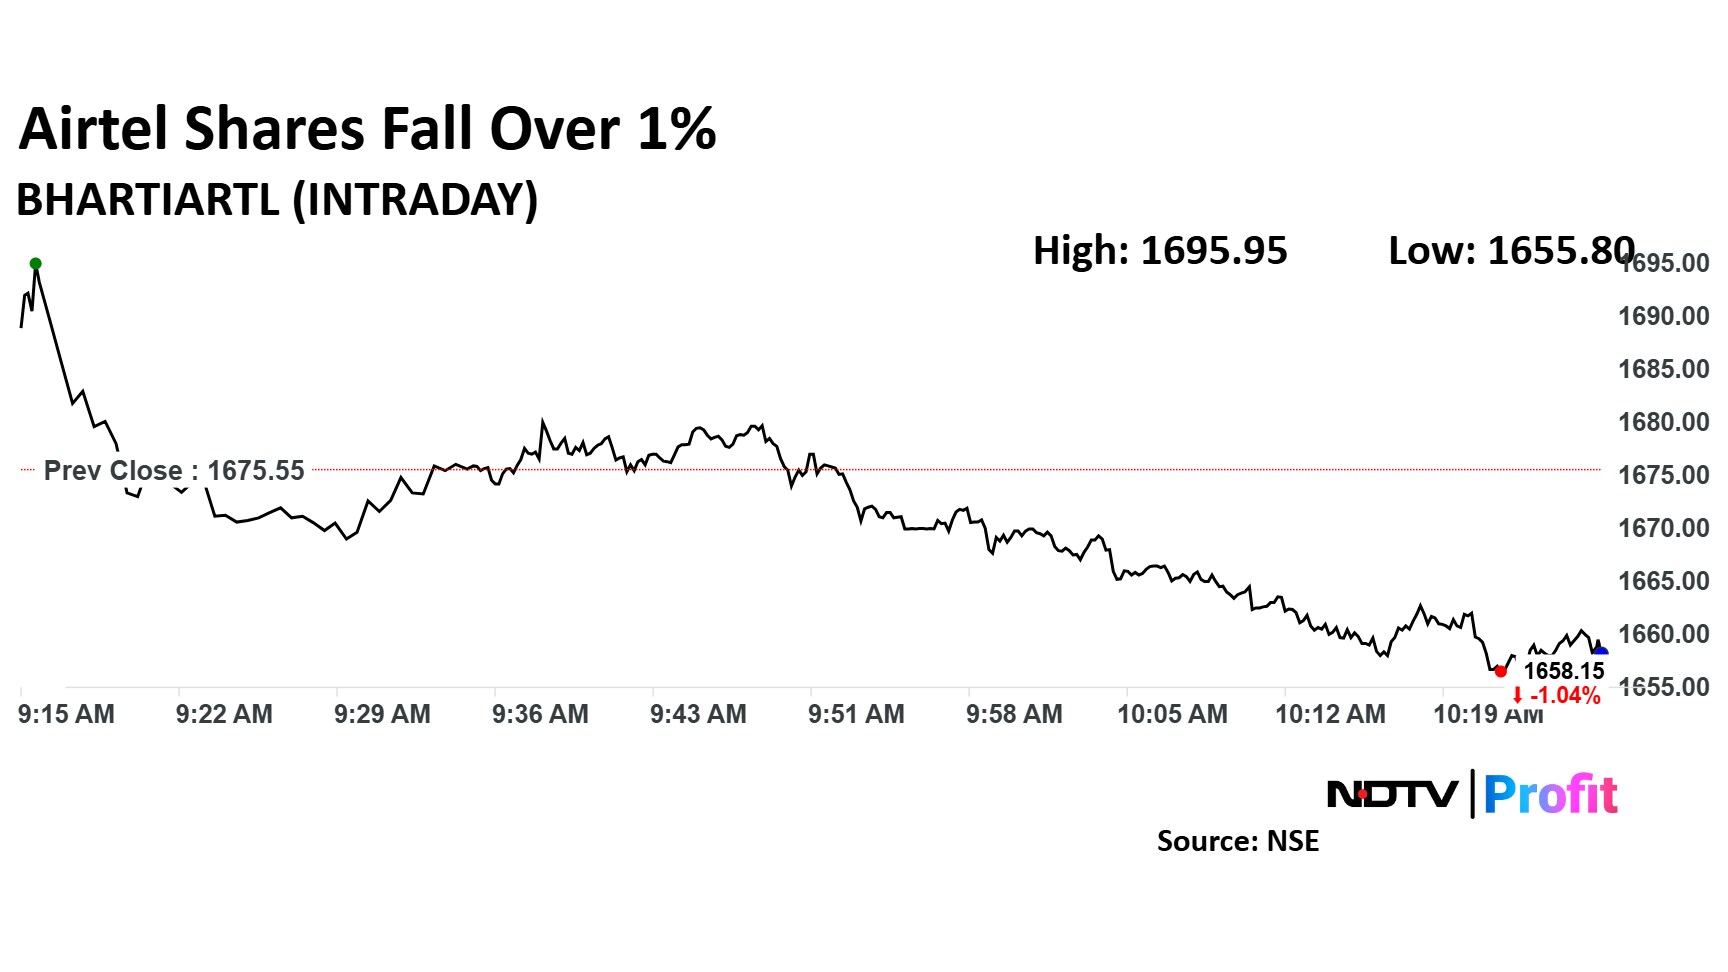Click the 1665.00 price axis label
Image resolution: width=1728 pixels, height=972 pixels.
(1664, 581)
